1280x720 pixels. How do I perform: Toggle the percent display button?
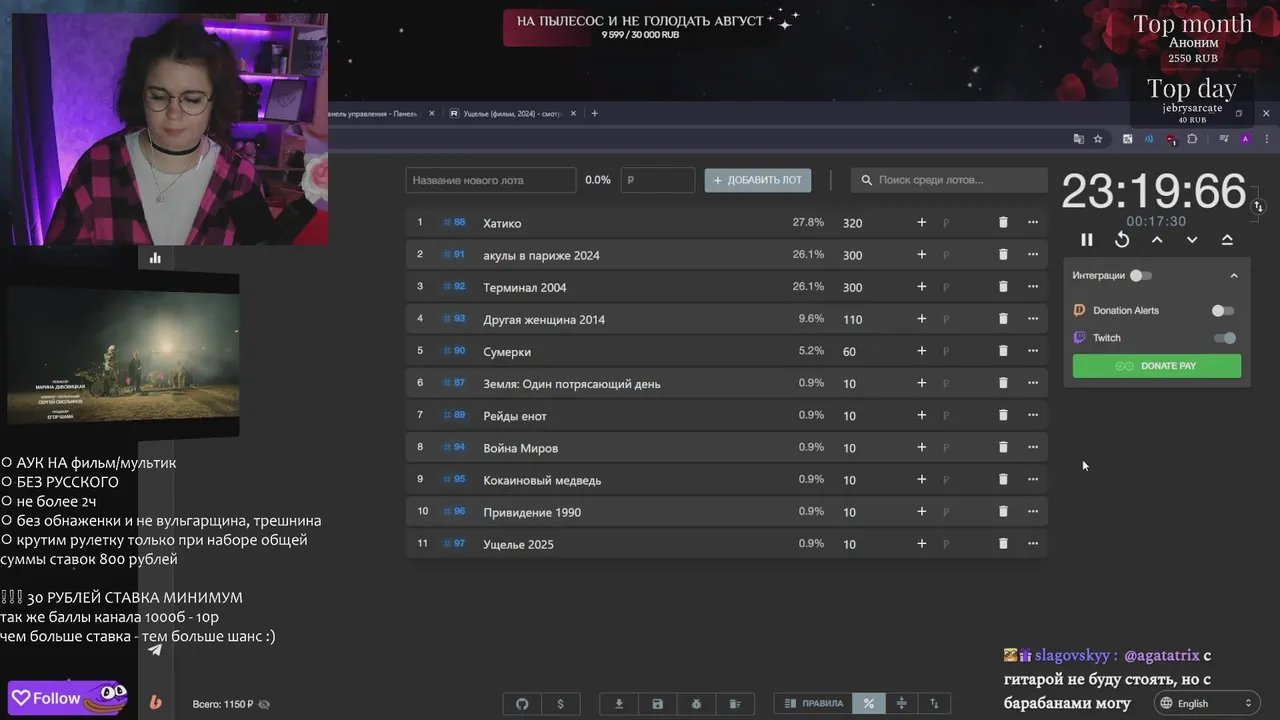click(869, 704)
